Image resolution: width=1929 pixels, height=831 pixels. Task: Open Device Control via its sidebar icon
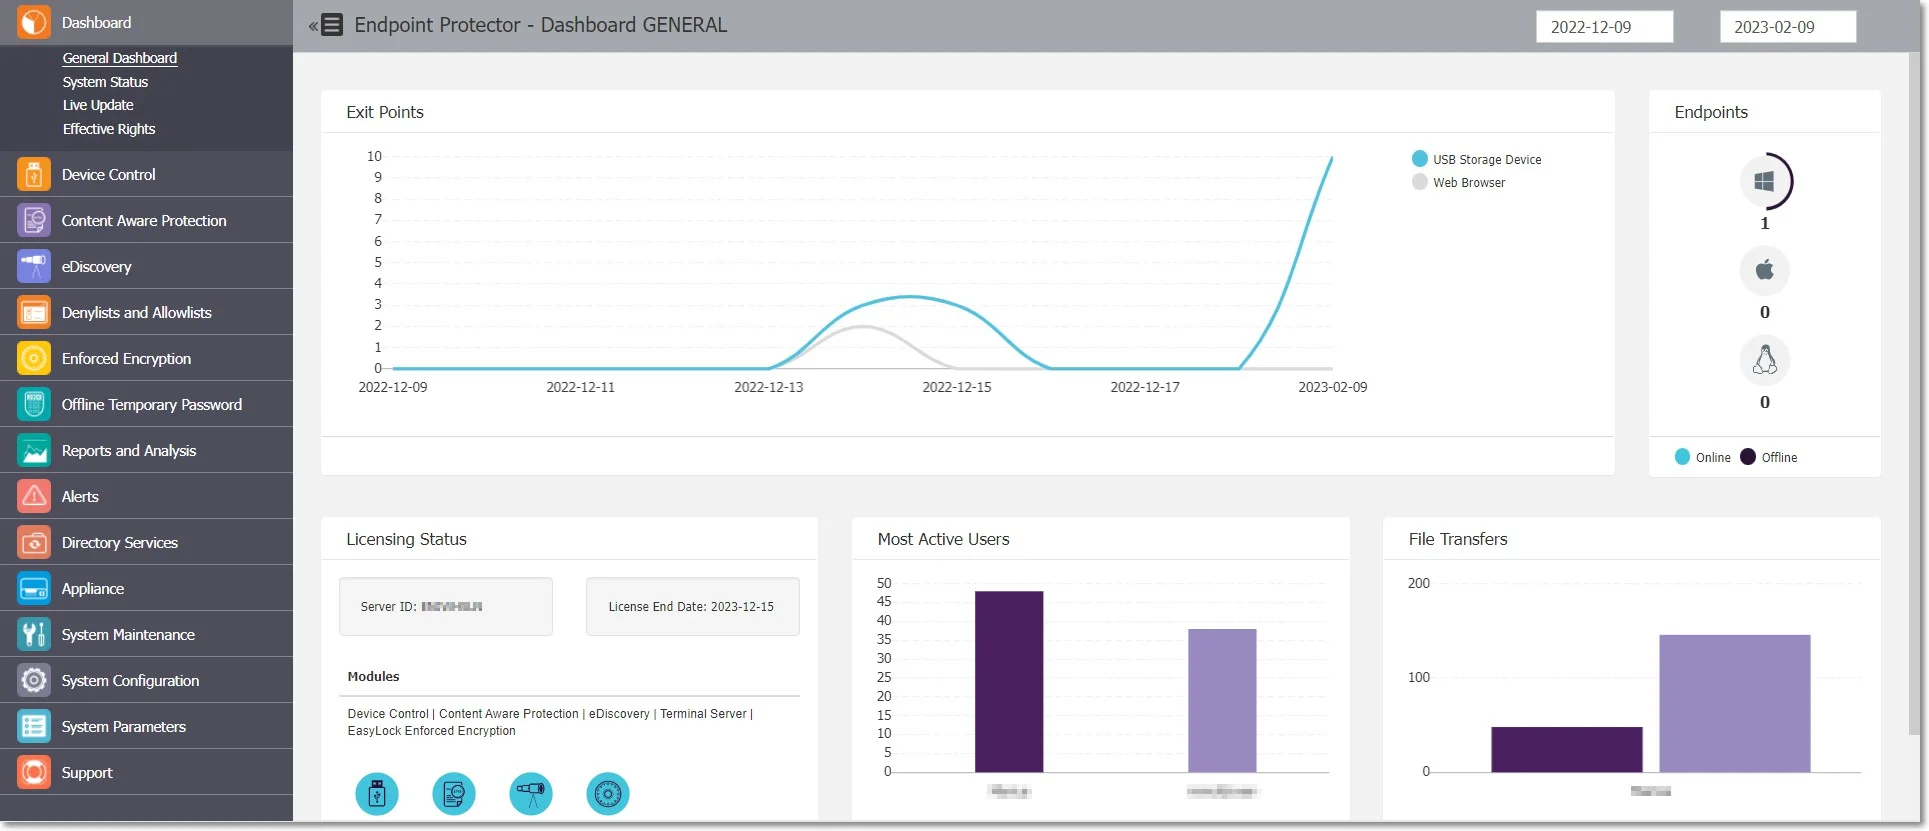(x=34, y=174)
